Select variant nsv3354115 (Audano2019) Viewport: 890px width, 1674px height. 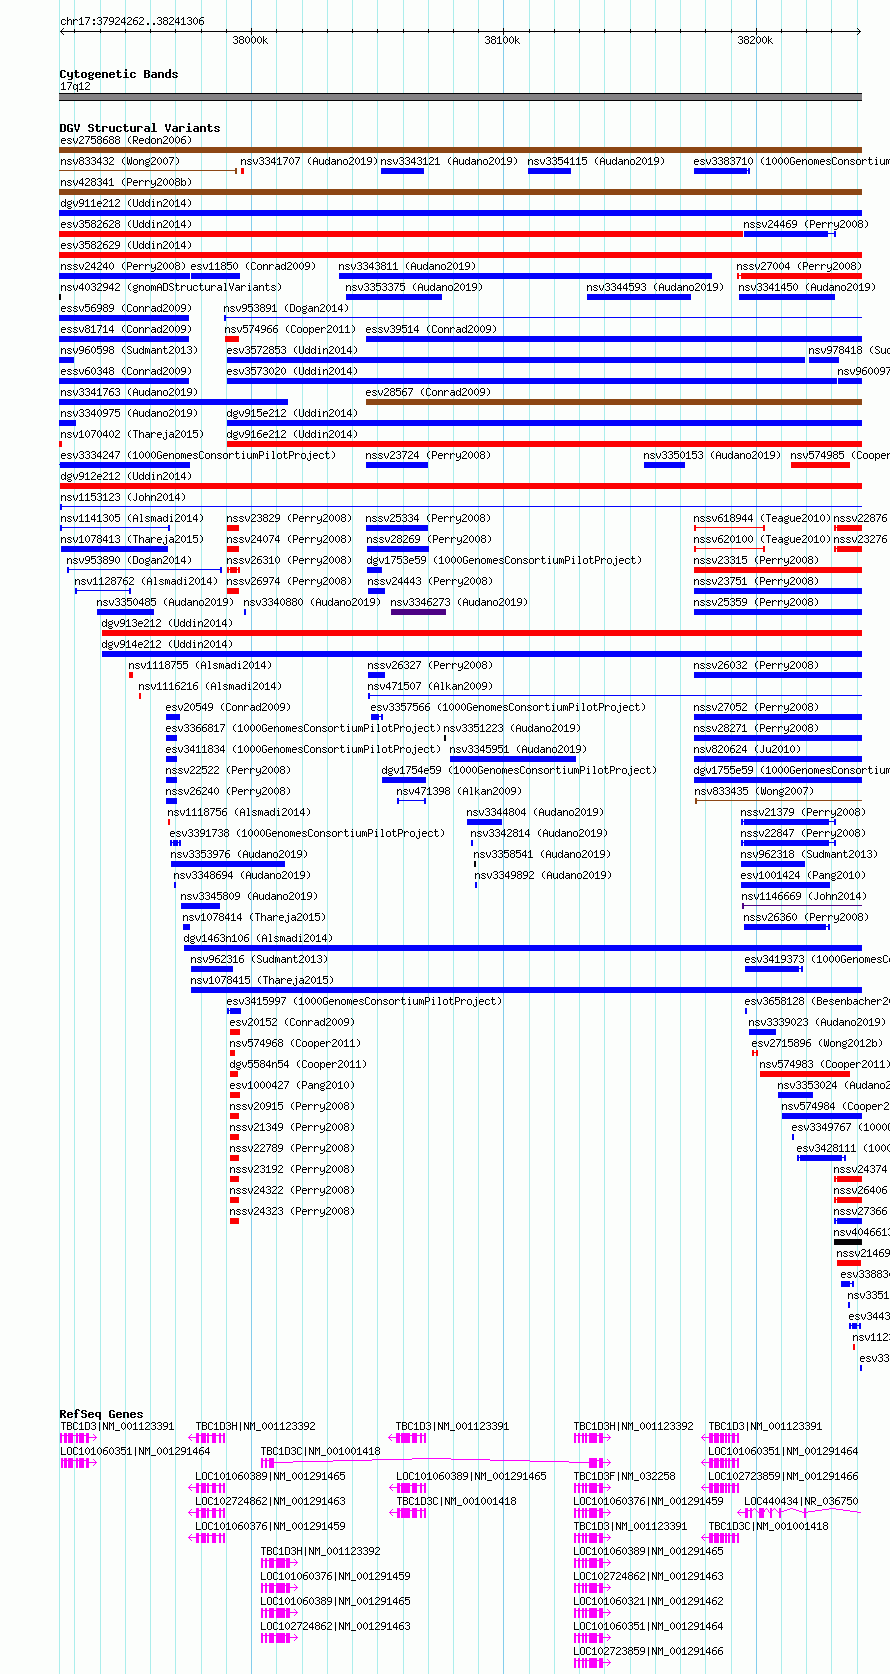click(596, 161)
